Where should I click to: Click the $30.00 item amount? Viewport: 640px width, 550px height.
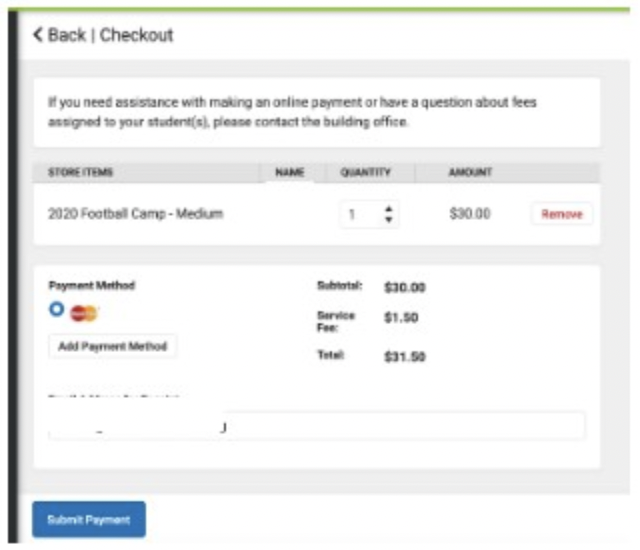tap(470, 213)
